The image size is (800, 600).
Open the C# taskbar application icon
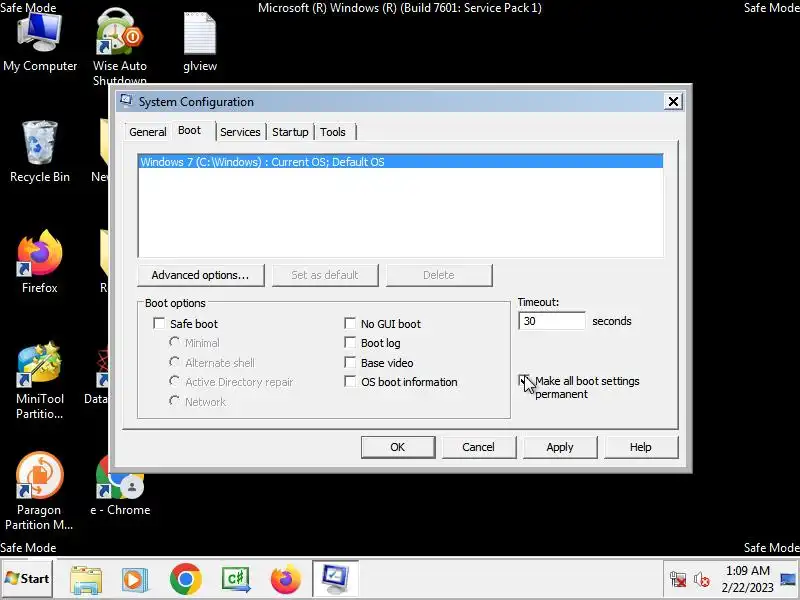236,580
